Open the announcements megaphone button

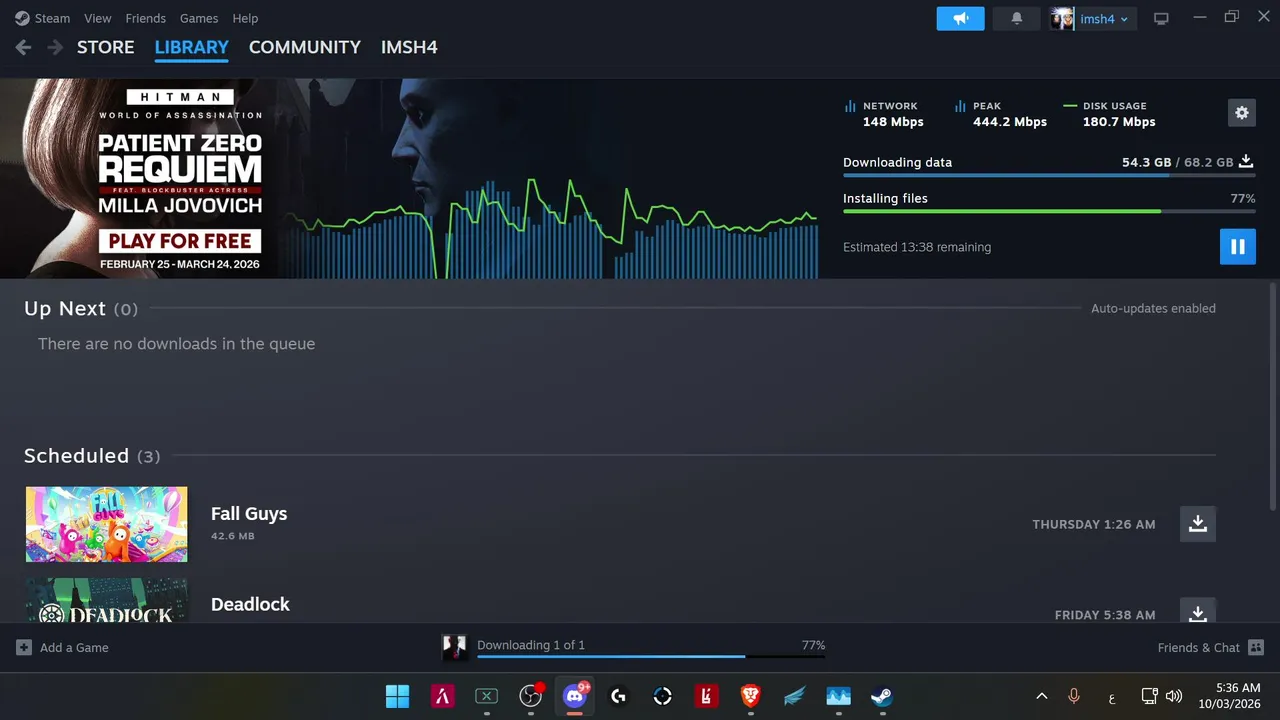[960, 18]
